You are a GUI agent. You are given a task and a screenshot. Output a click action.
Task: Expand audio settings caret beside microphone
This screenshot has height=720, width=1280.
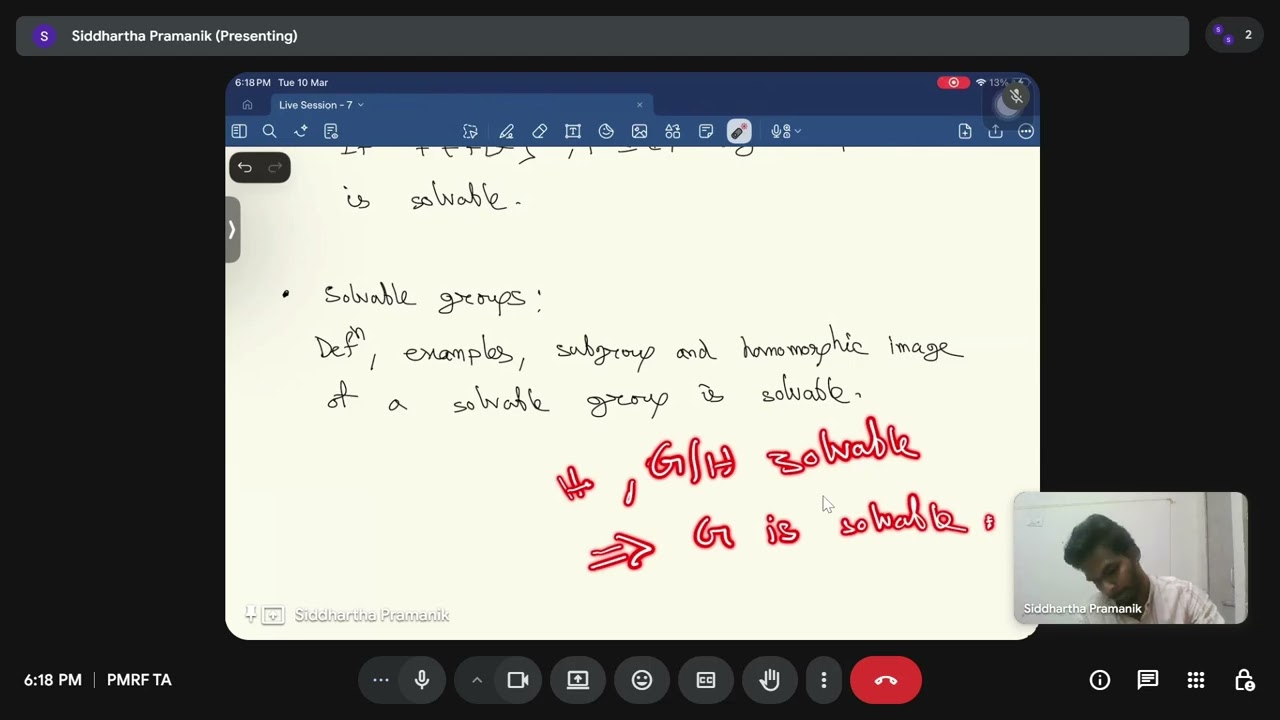click(x=477, y=680)
